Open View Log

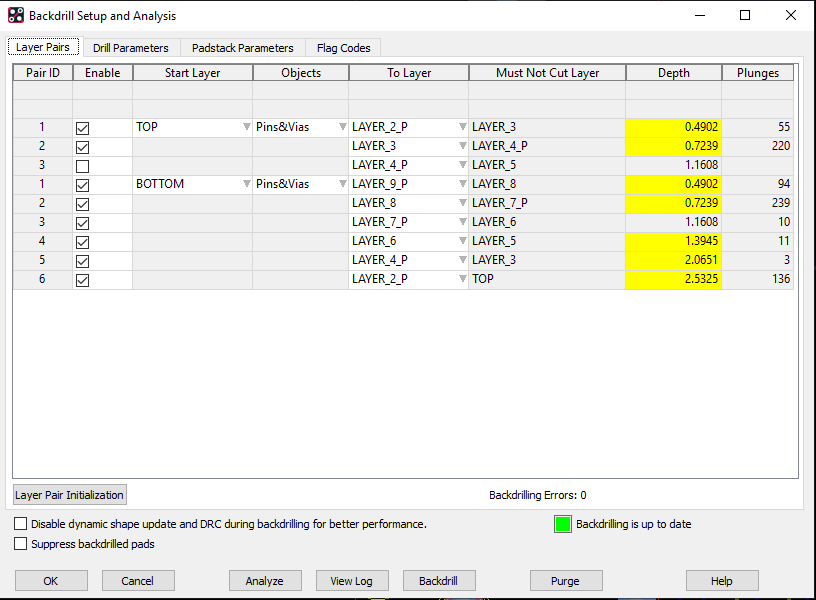tap(352, 581)
